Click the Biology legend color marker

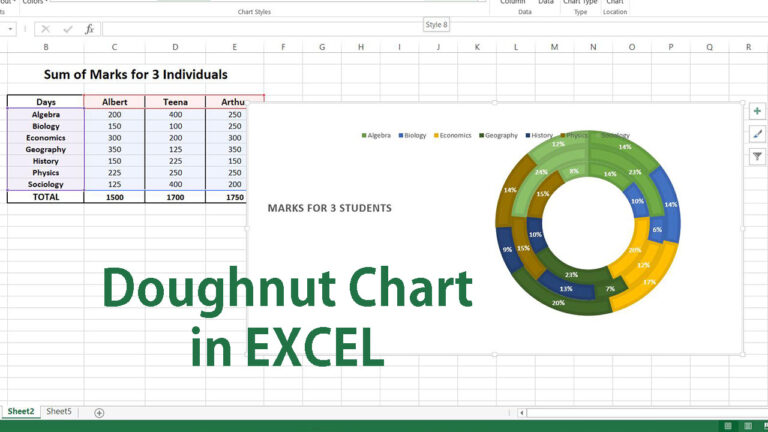(x=401, y=136)
